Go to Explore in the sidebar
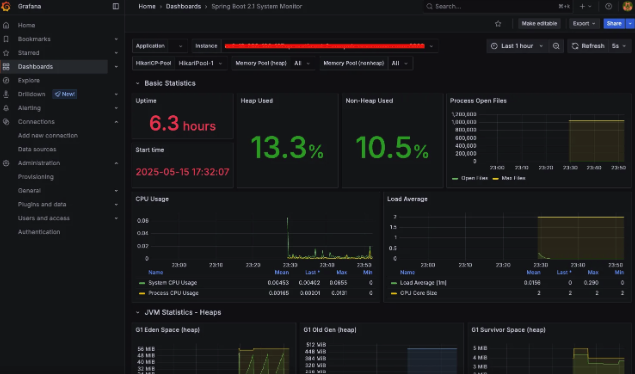The height and width of the screenshot is (374, 635). pyautogui.click(x=29, y=80)
